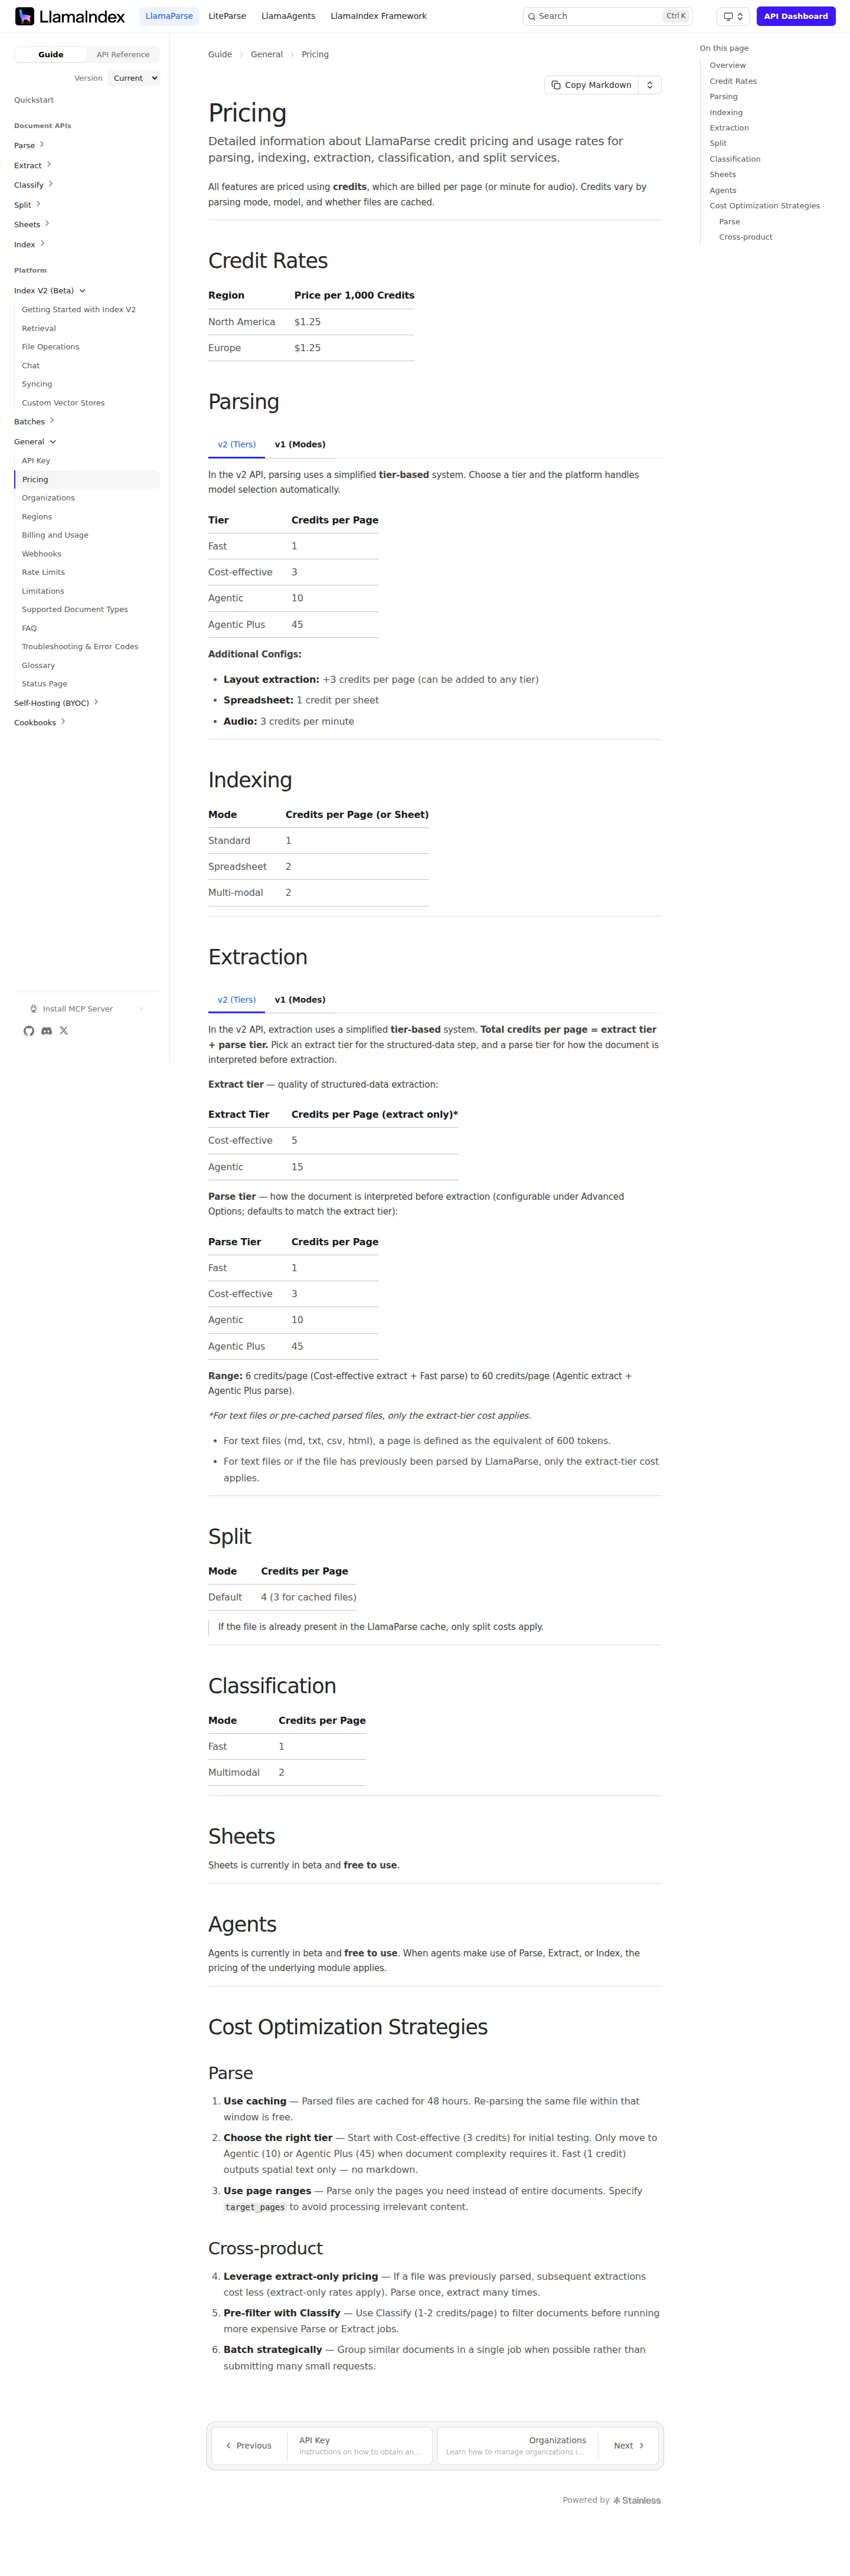This screenshot has width=850, height=2576.
Task: Click the Install MCP Server plug icon
Action: 34,1009
